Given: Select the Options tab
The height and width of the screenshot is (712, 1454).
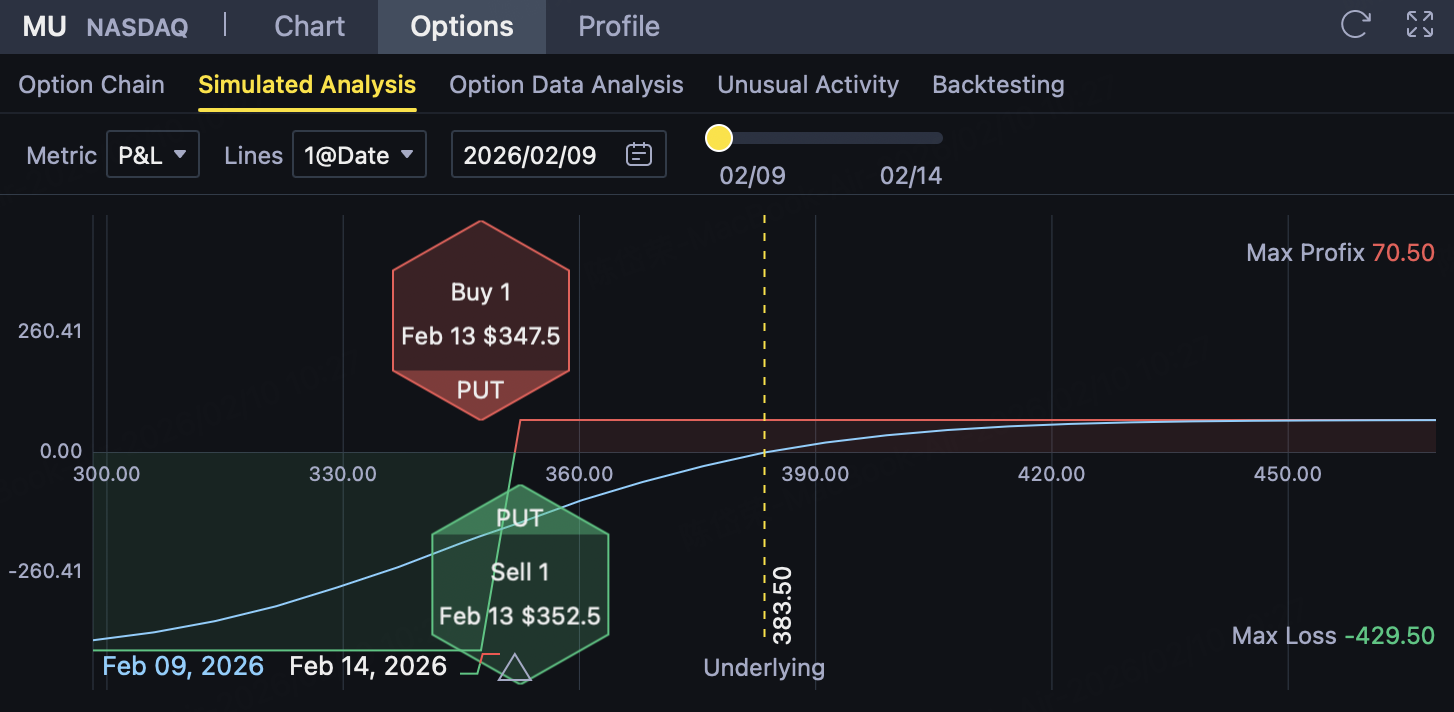Looking at the screenshot, I should pos(462,26).
